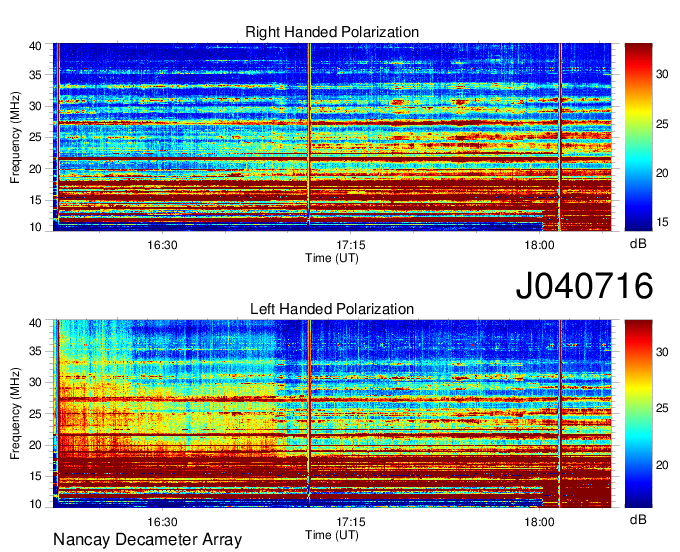The height and width of the screenshot is (552, 680).
Task: Click the dB unit label under bottom color bar
Action: [x=638, y=519]
